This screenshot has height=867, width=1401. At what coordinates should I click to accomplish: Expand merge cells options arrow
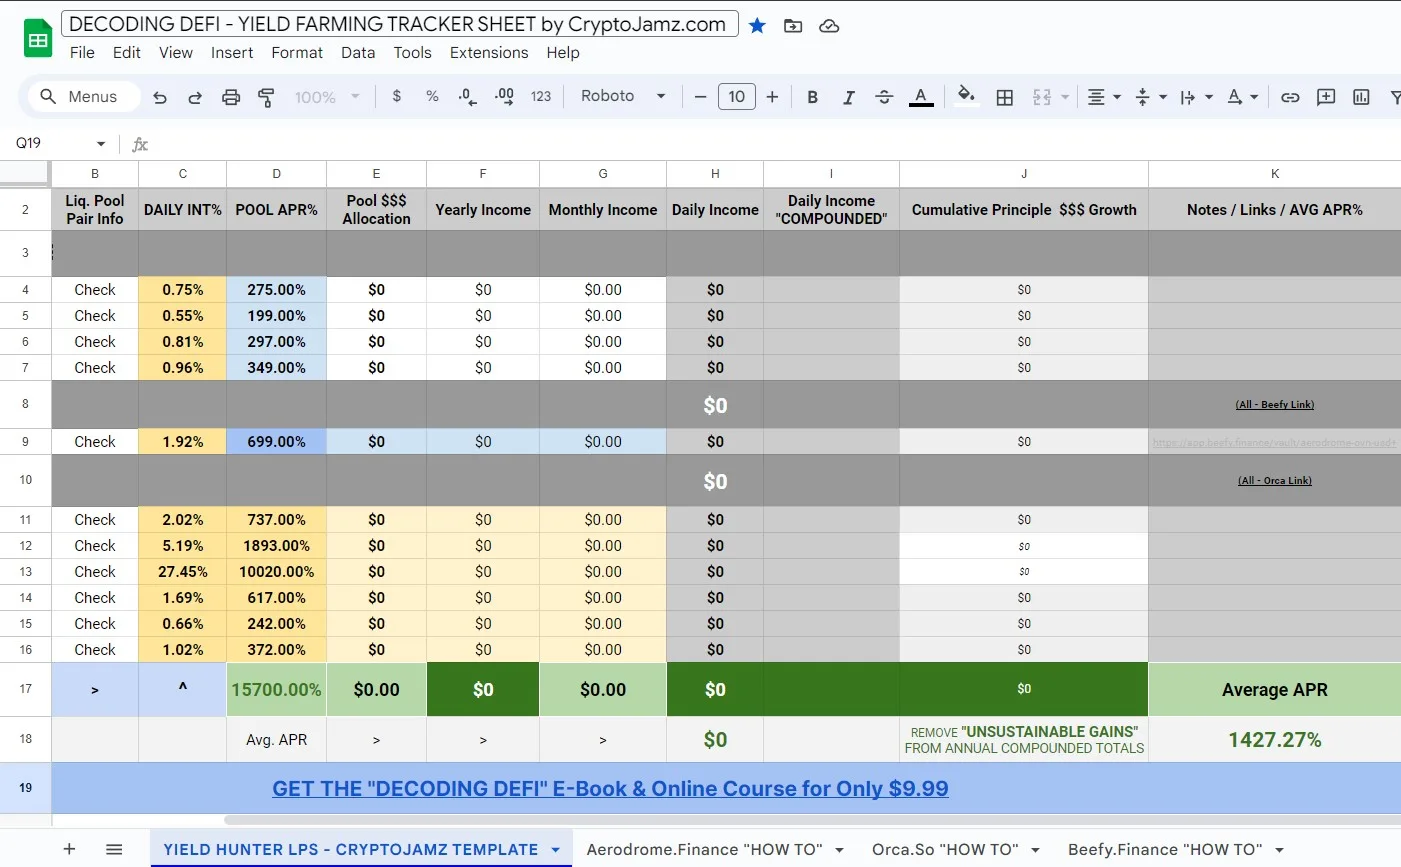[x=1065, y=97]
